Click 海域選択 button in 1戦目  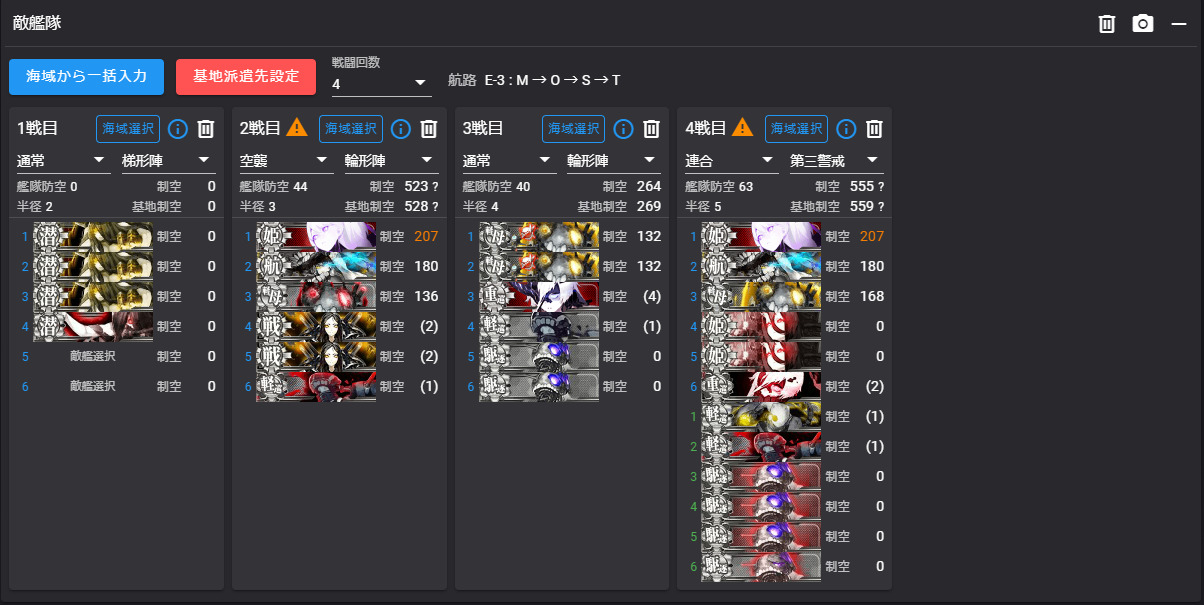click(x=128, y=129)
